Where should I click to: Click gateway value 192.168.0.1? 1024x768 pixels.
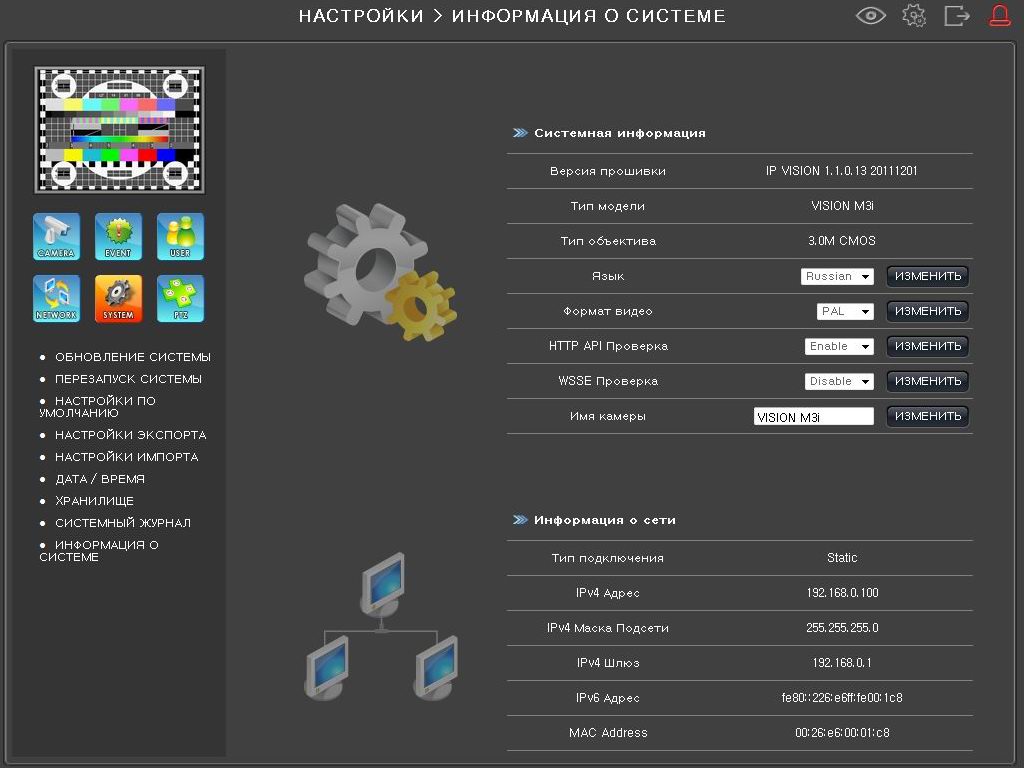point(842,663)
